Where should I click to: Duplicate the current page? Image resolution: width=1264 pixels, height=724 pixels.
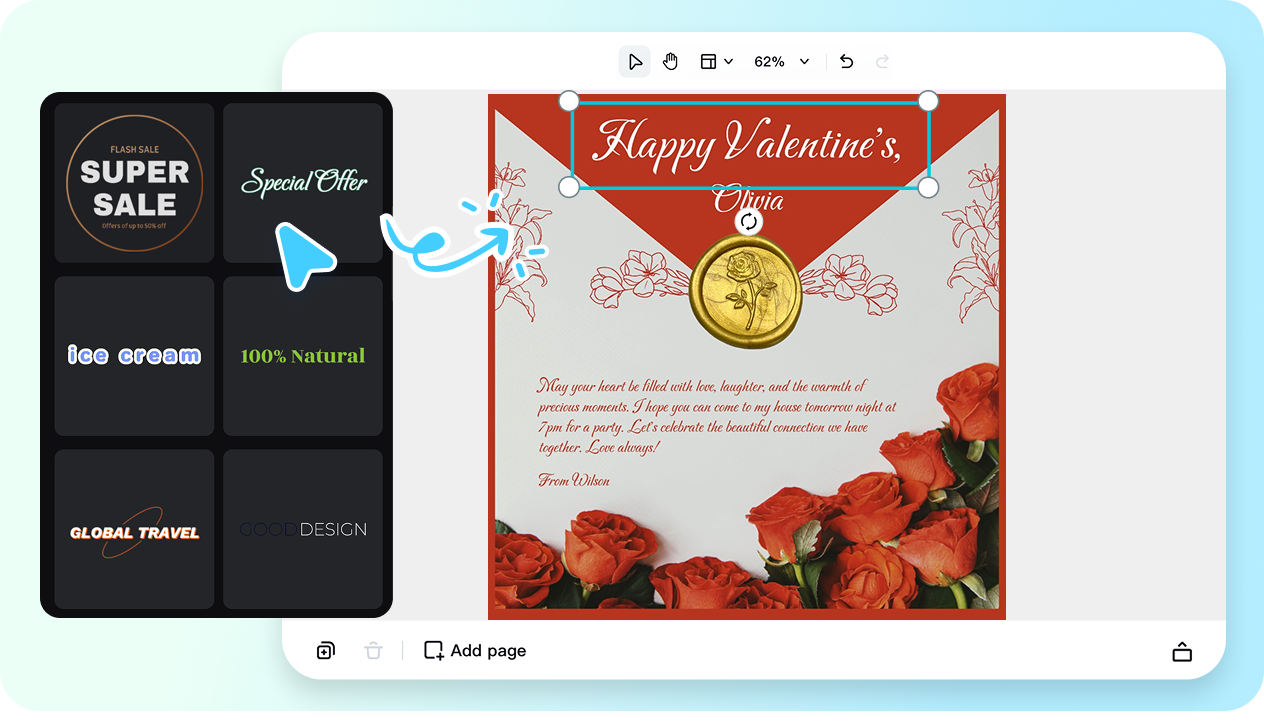tap(325, 650)
